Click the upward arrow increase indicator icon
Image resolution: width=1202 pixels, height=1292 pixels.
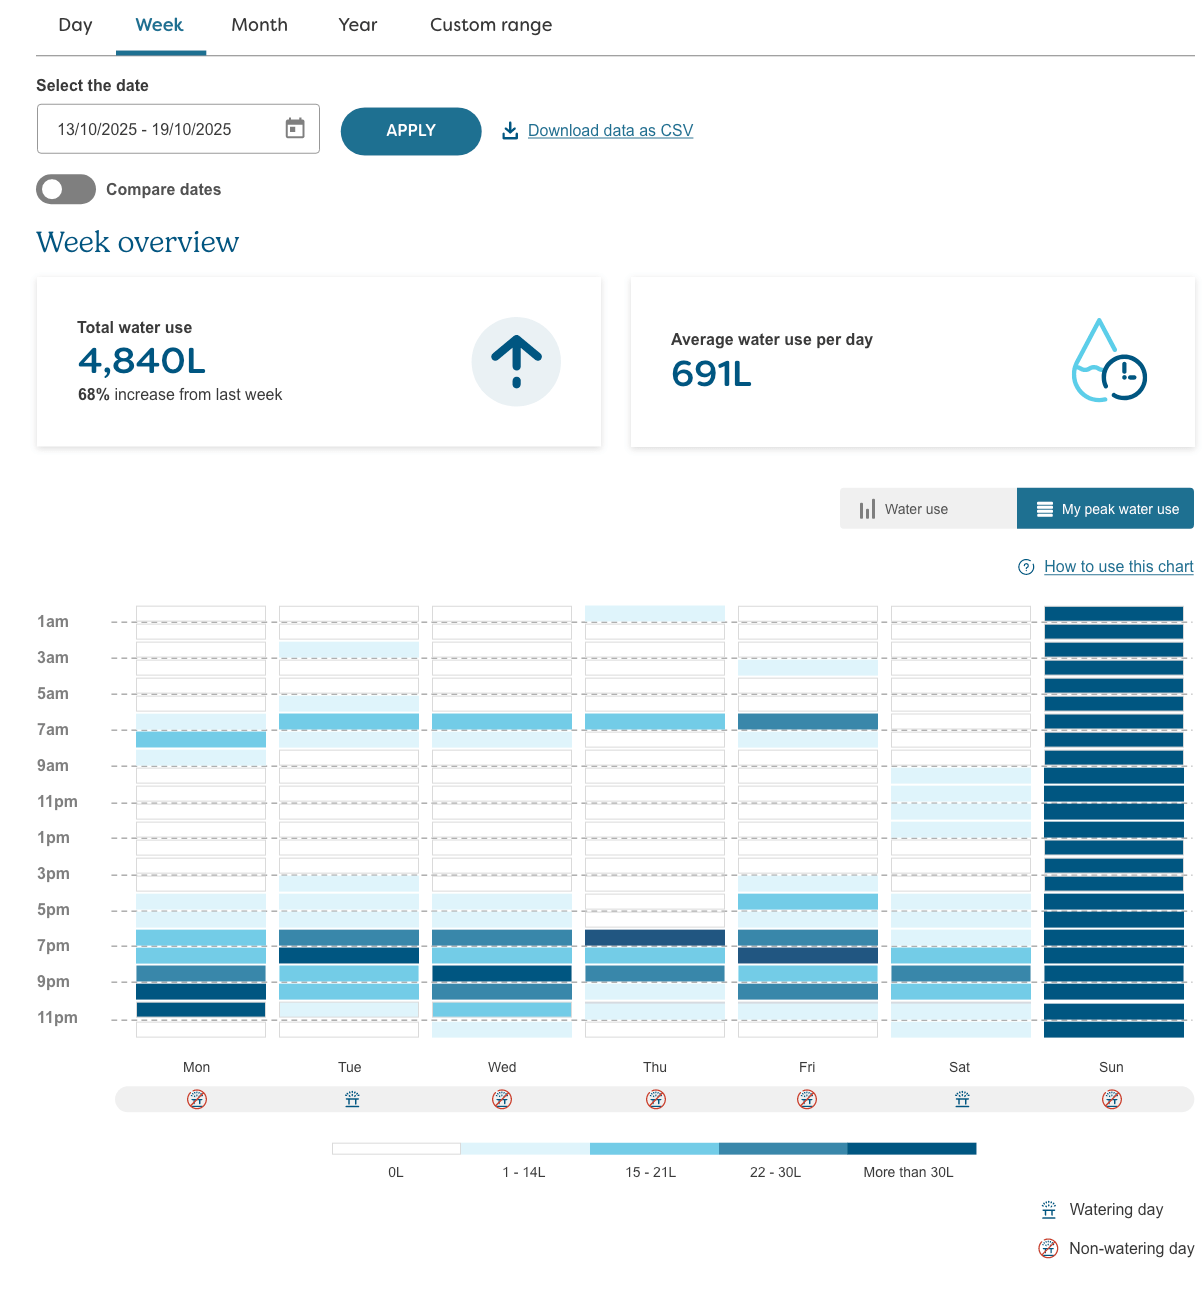(516, 361)
